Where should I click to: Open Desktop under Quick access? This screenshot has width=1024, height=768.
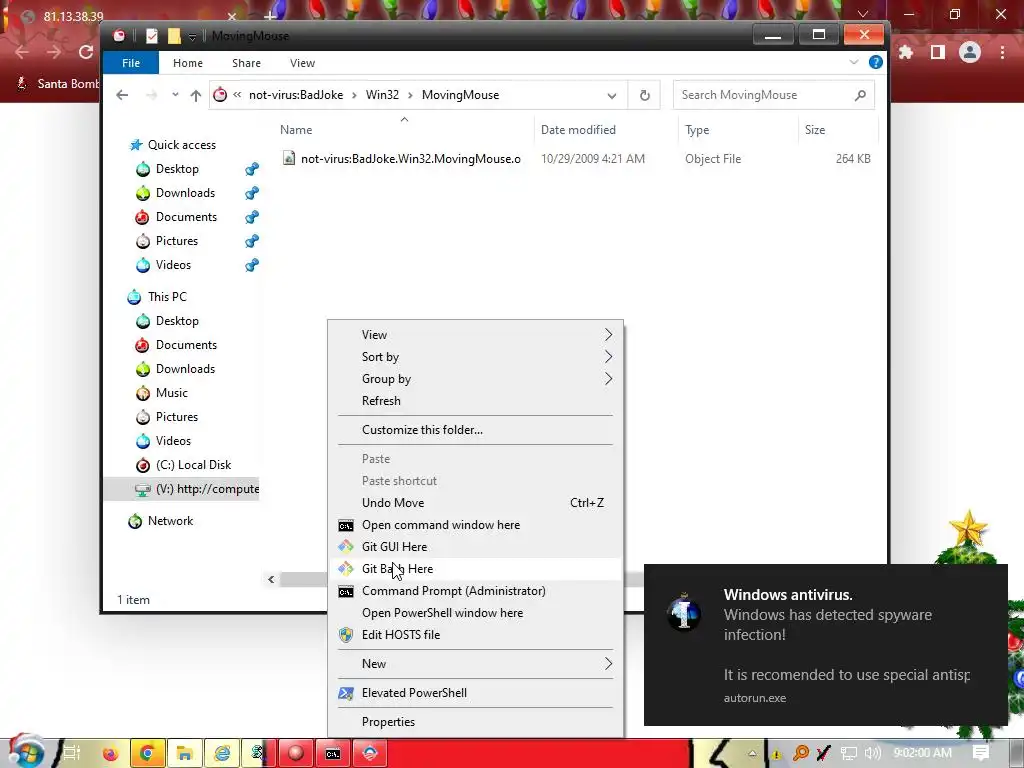coord(177,169)
